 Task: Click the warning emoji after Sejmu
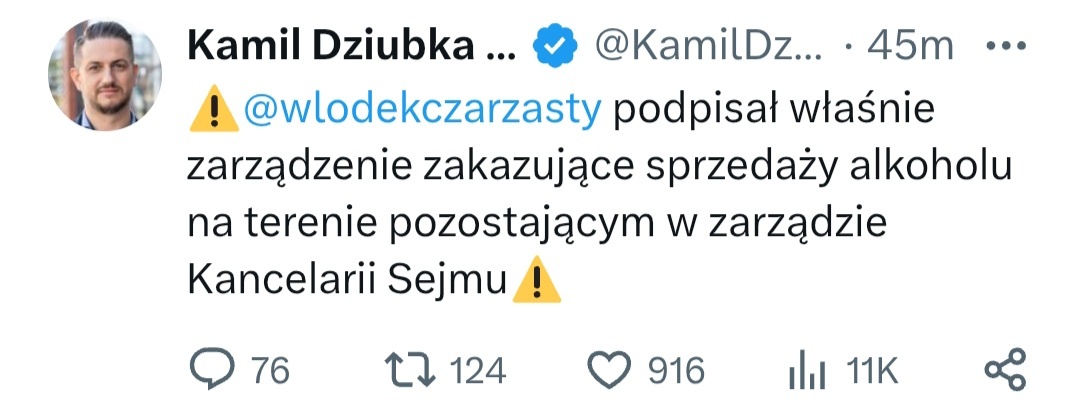(x=536, y=281)
